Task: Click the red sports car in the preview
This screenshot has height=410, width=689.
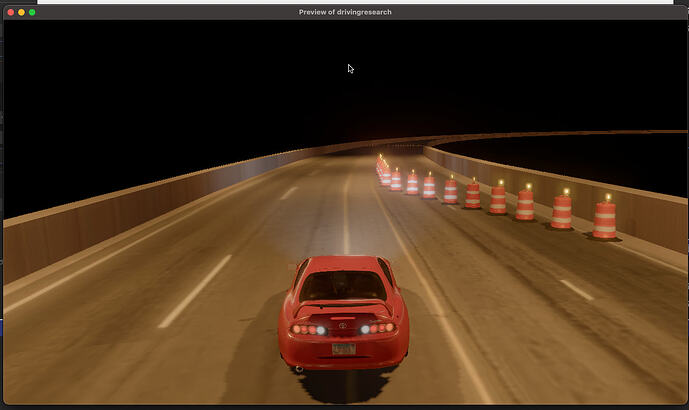Action: [343, 314]
